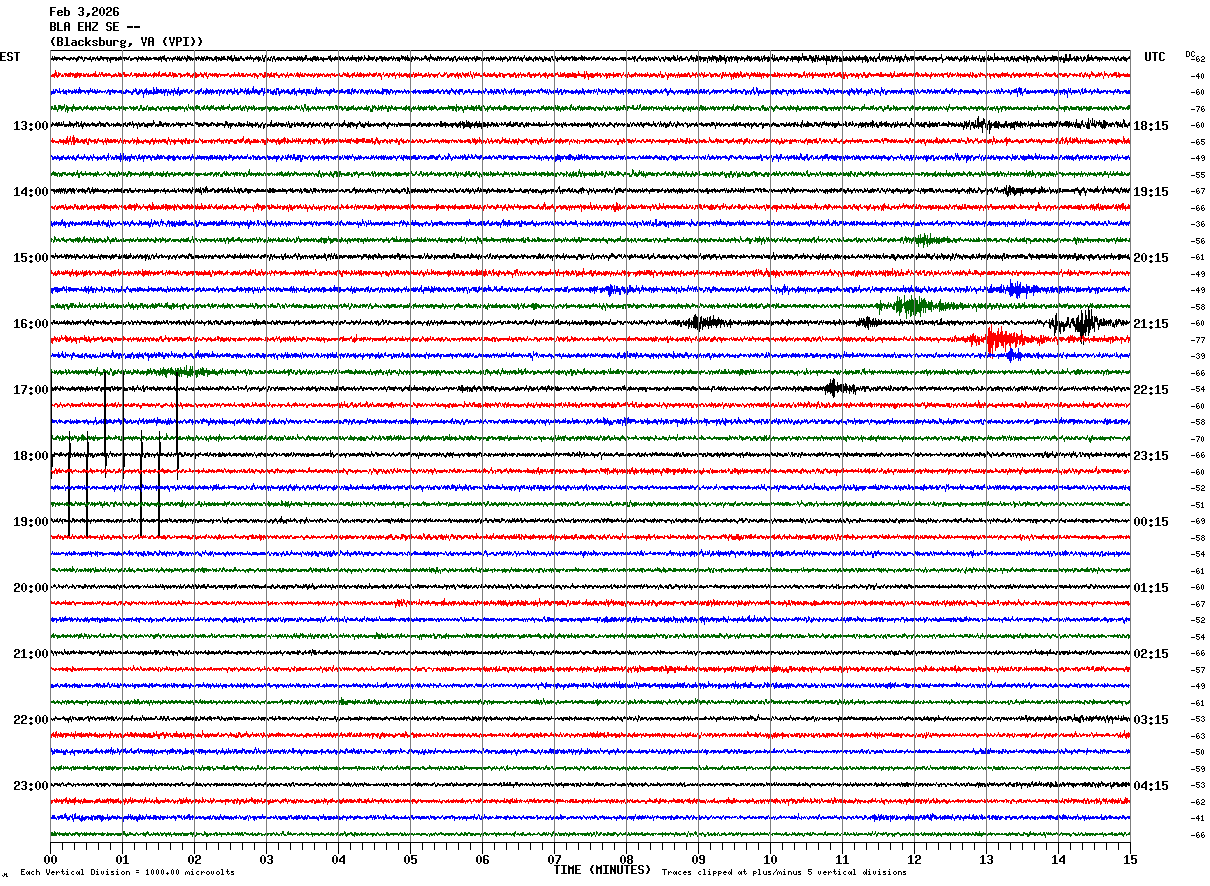This screenshot has height=886, width=1210.
Task: Click the DC value -39
Action: (1198, 356)
